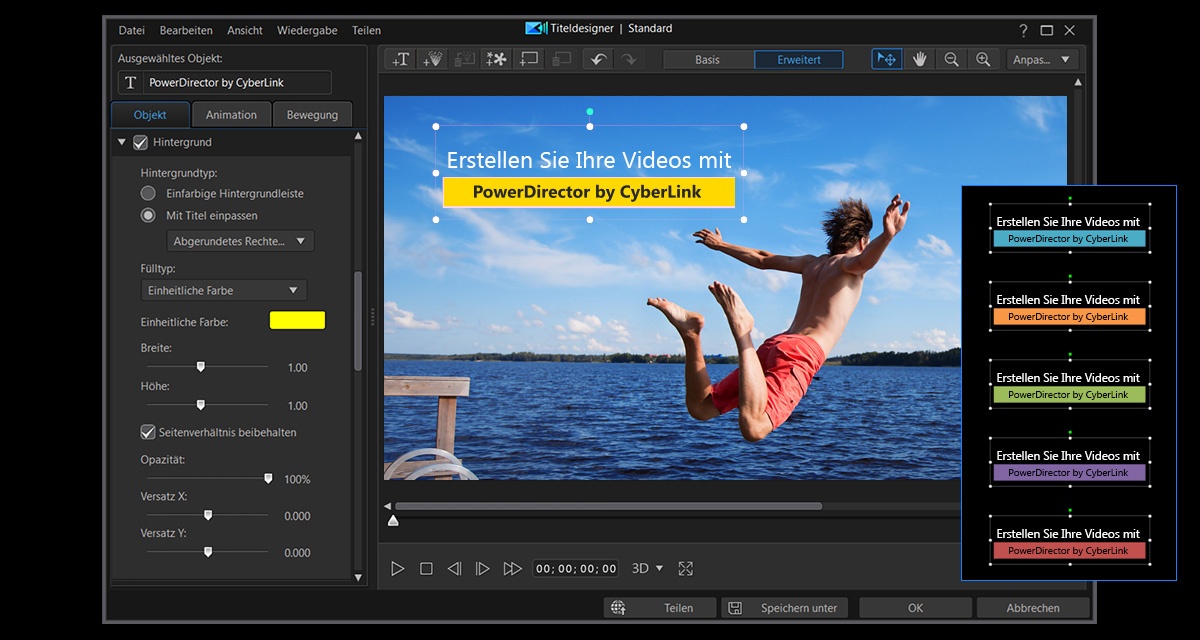This screenshot has width=1200, height=640.
Task: Switch to the Bewegung tab
Action: [312, 114]
